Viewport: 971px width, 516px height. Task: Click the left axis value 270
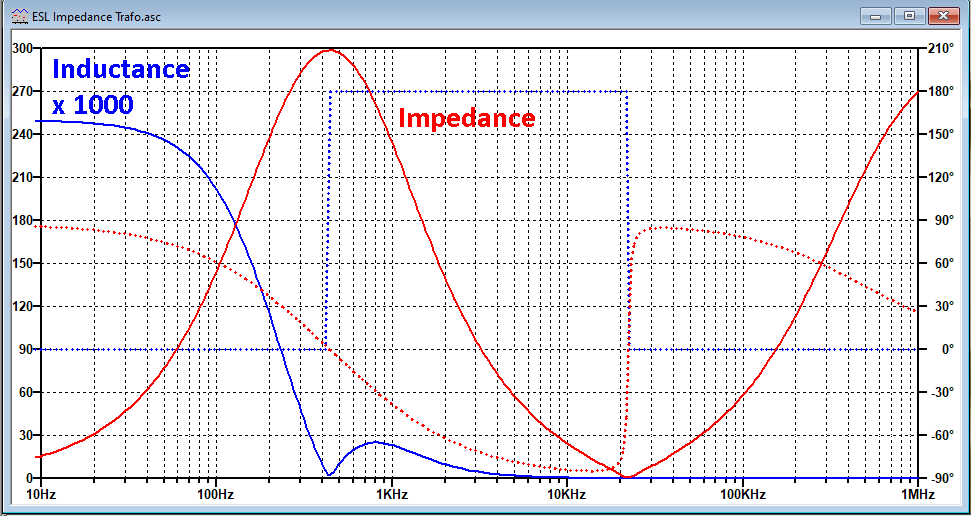[22, 91]
